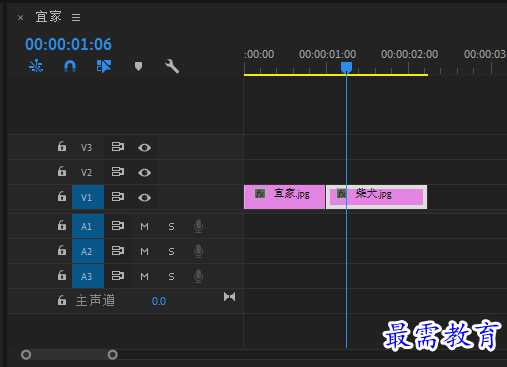
Task: Click the master track output icon
Action: point(229,297)
